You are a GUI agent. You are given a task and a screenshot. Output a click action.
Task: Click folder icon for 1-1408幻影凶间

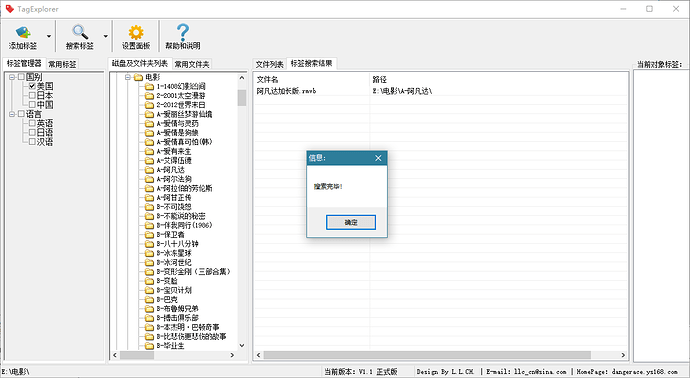tap(150, 87)
